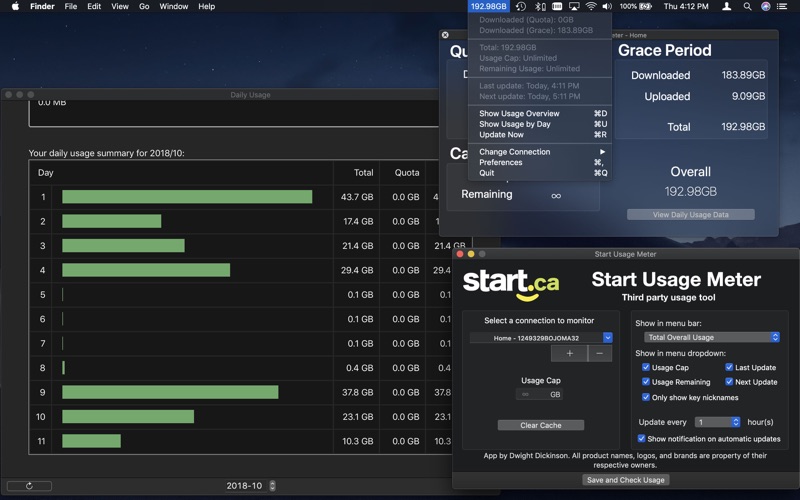This screenshot has height=500, width=800.
Task: Close the usage overview panel
Action: coord(445,35)
